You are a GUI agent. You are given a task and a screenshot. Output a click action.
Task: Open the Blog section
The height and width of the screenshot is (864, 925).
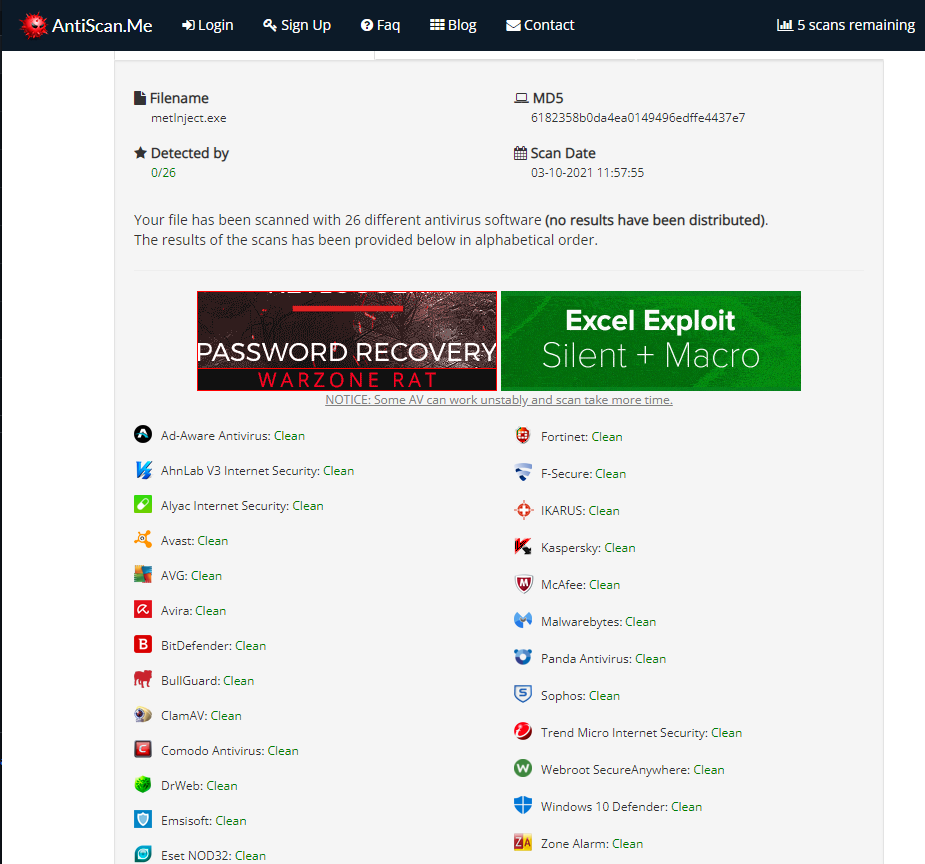coord(453,25)
